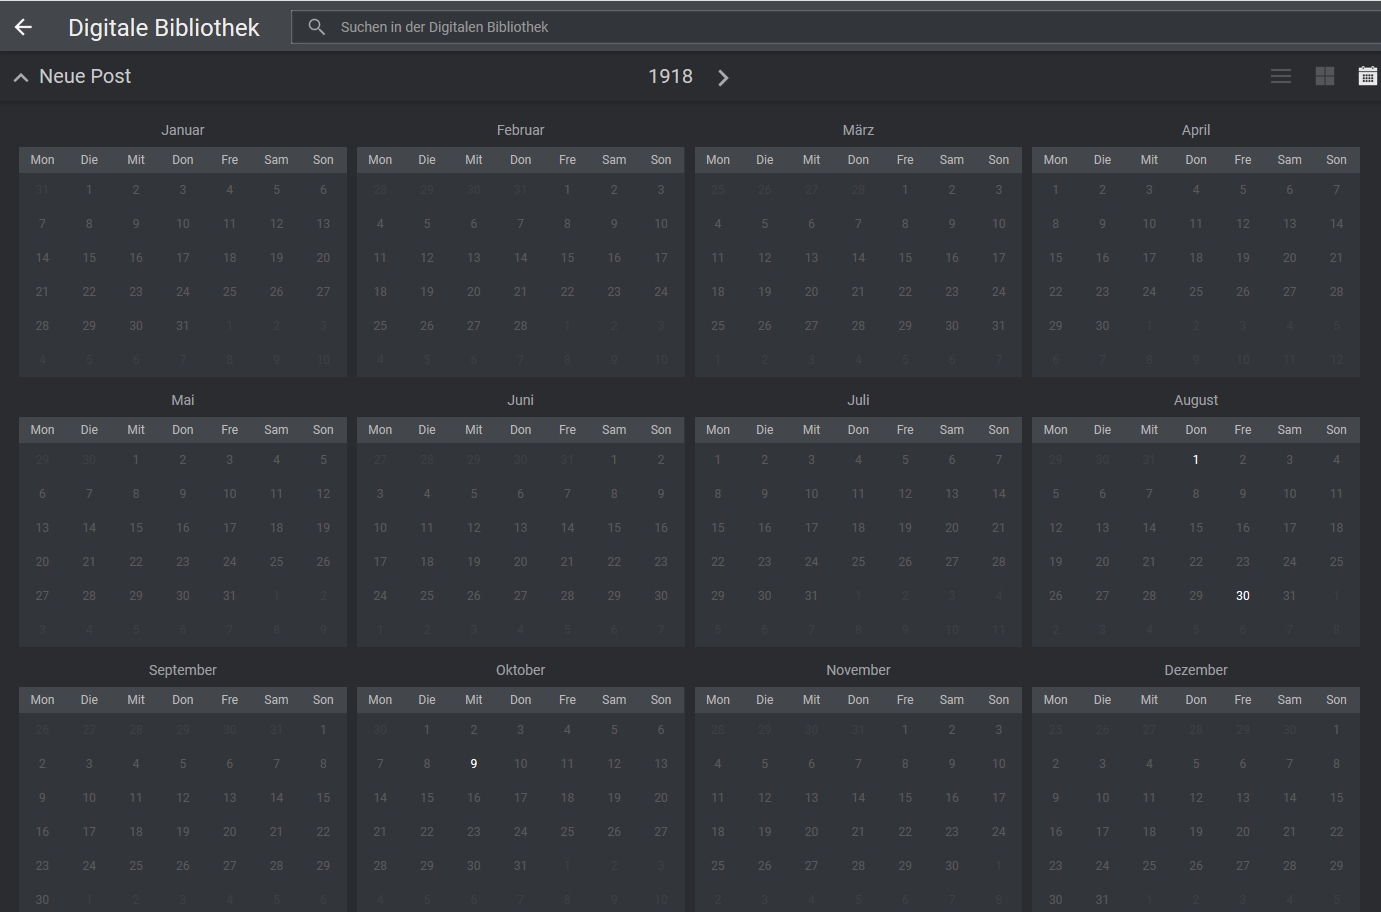
Task: Click day 11 in November
Action: [718, 798]
